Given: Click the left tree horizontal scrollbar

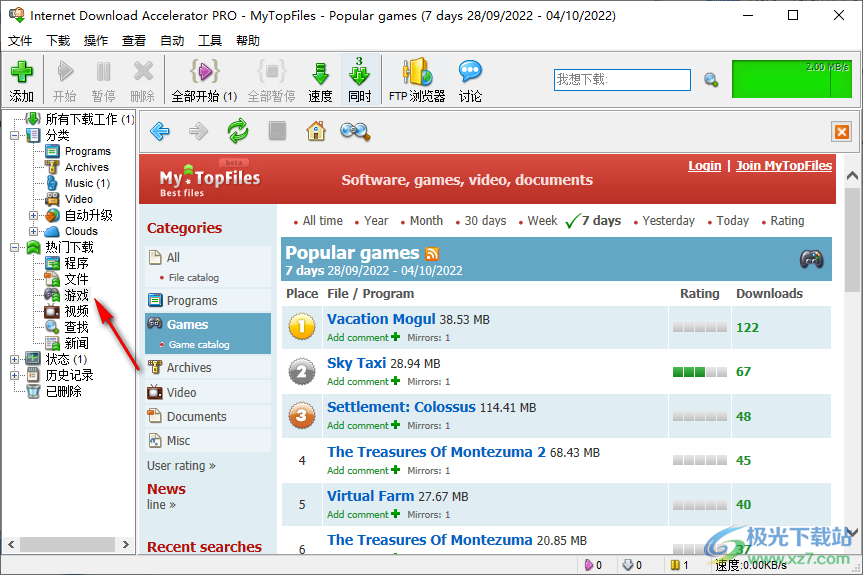Looking at the screenshot, I should (68, 545).
